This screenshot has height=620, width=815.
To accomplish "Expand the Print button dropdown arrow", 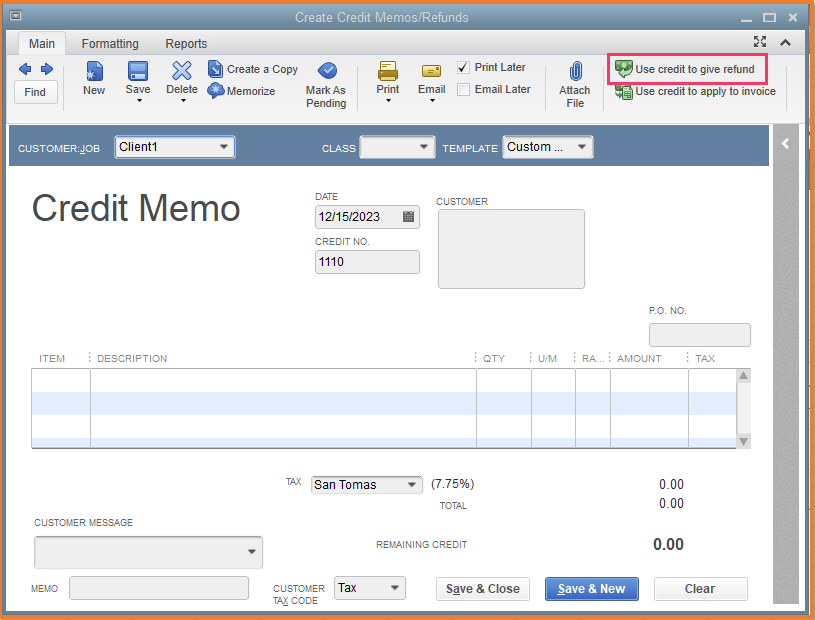I will tap(388, 101).
